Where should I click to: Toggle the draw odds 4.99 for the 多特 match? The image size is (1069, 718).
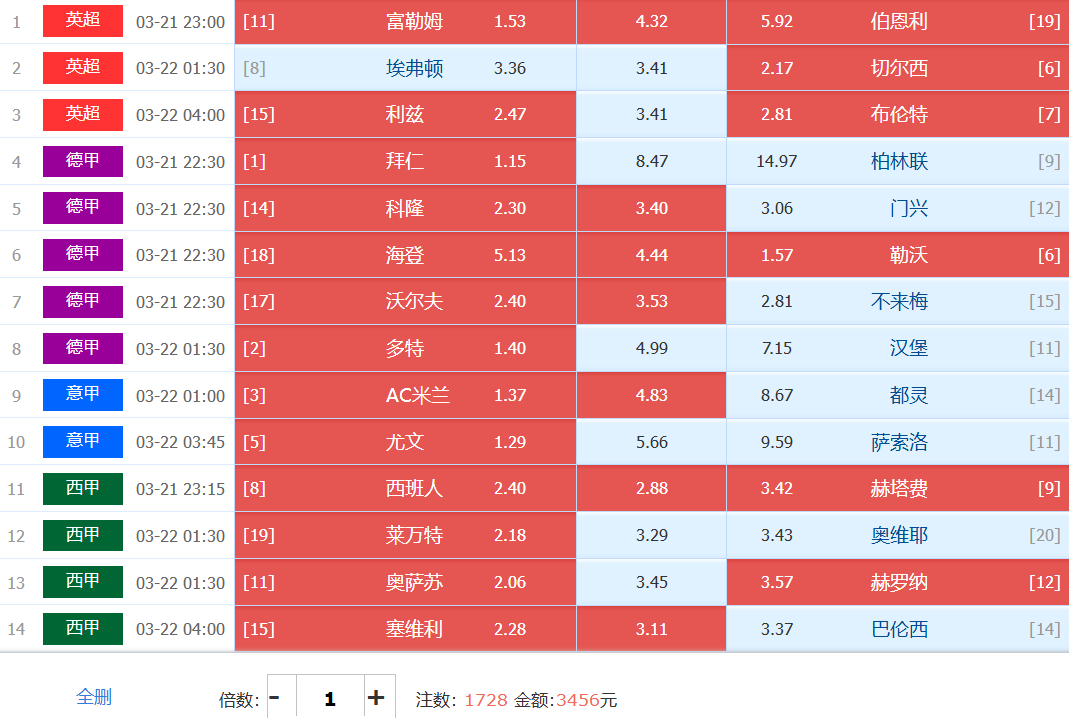click(x=651, y=348)
